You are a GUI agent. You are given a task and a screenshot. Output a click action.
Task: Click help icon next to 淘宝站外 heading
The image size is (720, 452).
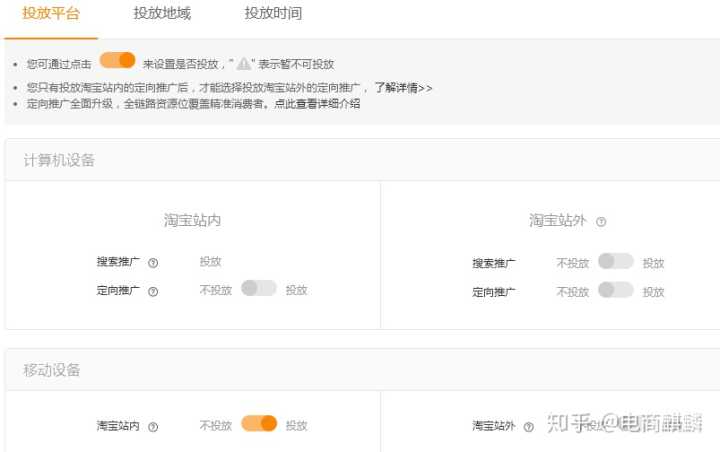point(601,222)
